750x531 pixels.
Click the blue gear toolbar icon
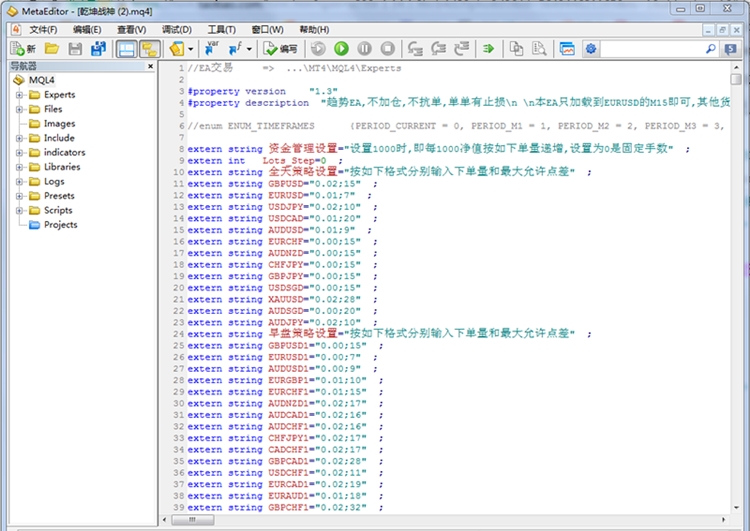(591, 49)
